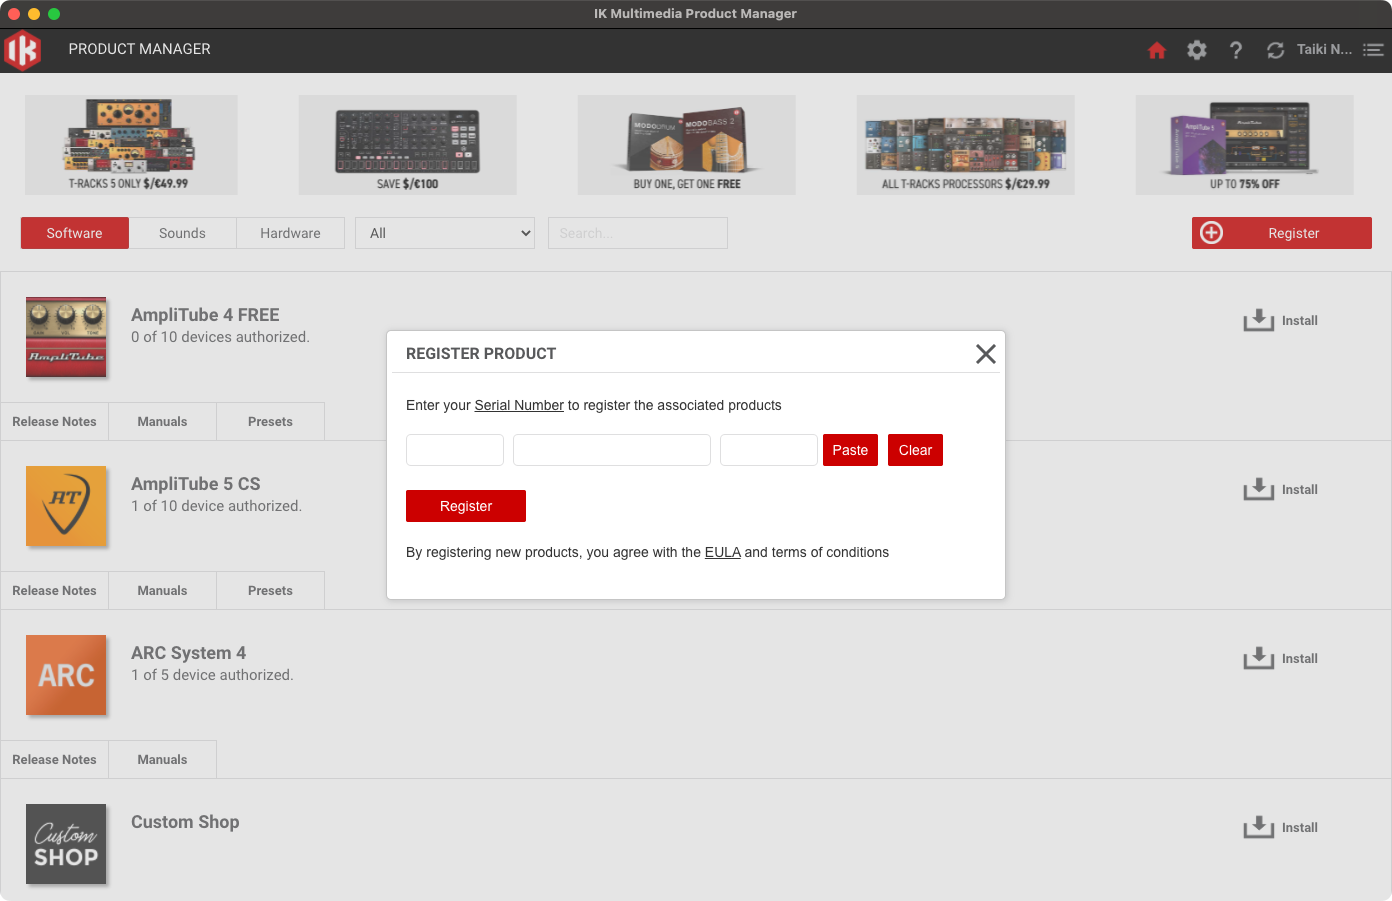
Task: Open the Buy One Get One Free banner
Action: pos(687,145)
